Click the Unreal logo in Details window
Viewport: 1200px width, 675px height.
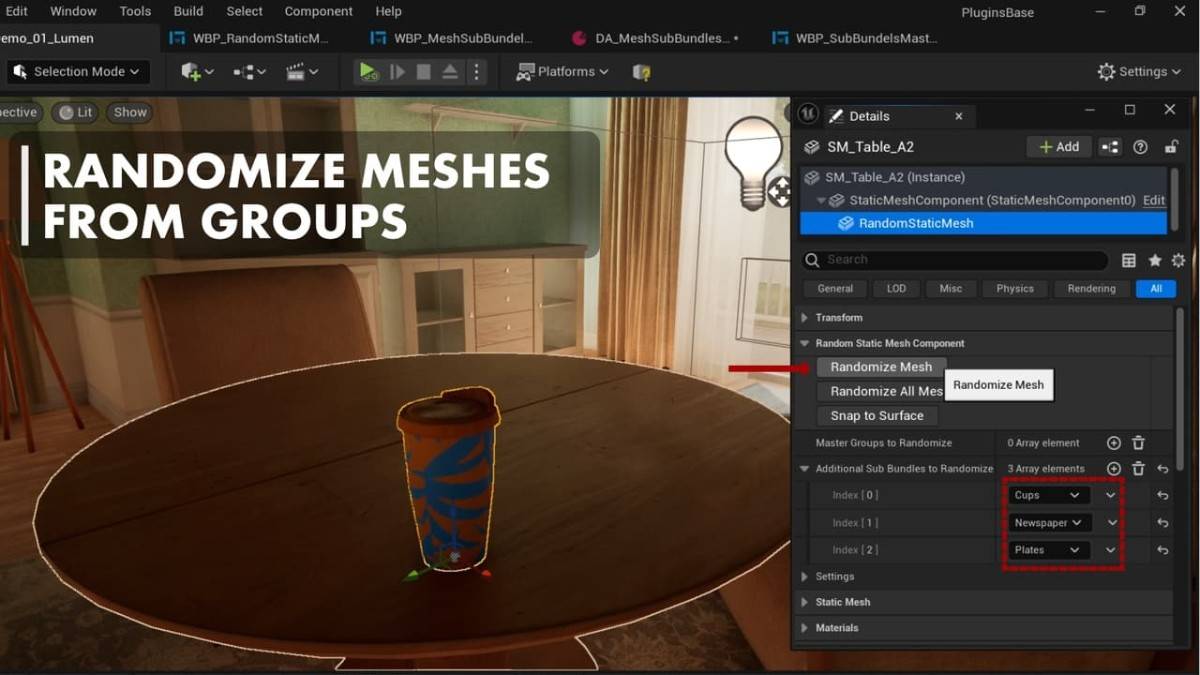click(807, 115)
